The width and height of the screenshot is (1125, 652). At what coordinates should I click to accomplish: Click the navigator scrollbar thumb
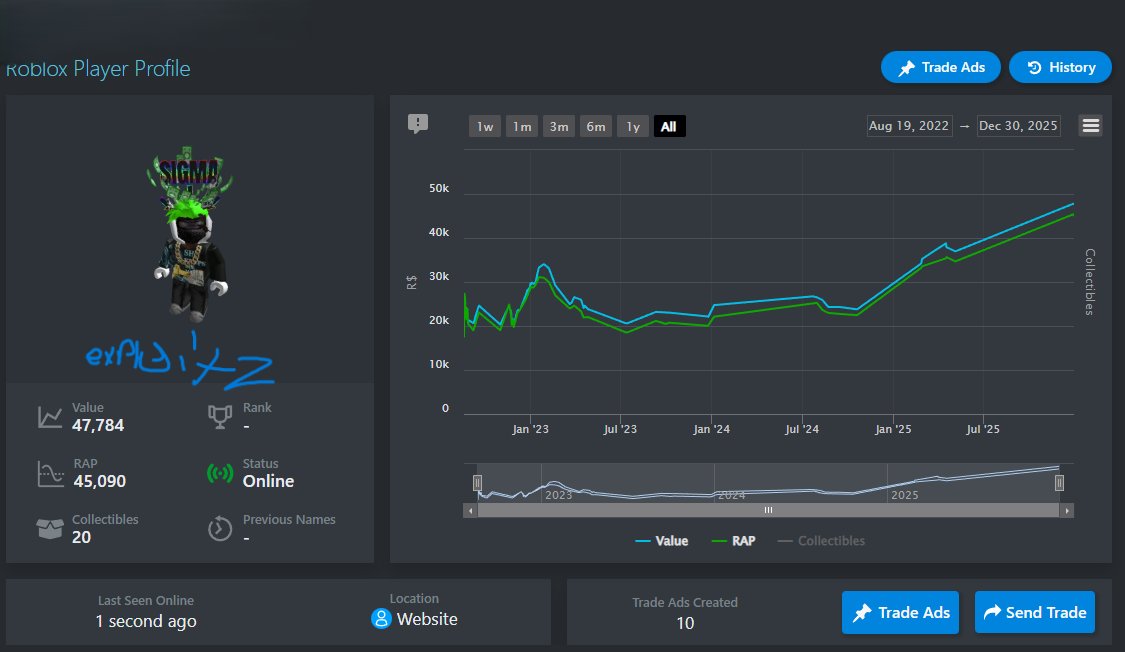pyautogui.click(x=768, y=511)
